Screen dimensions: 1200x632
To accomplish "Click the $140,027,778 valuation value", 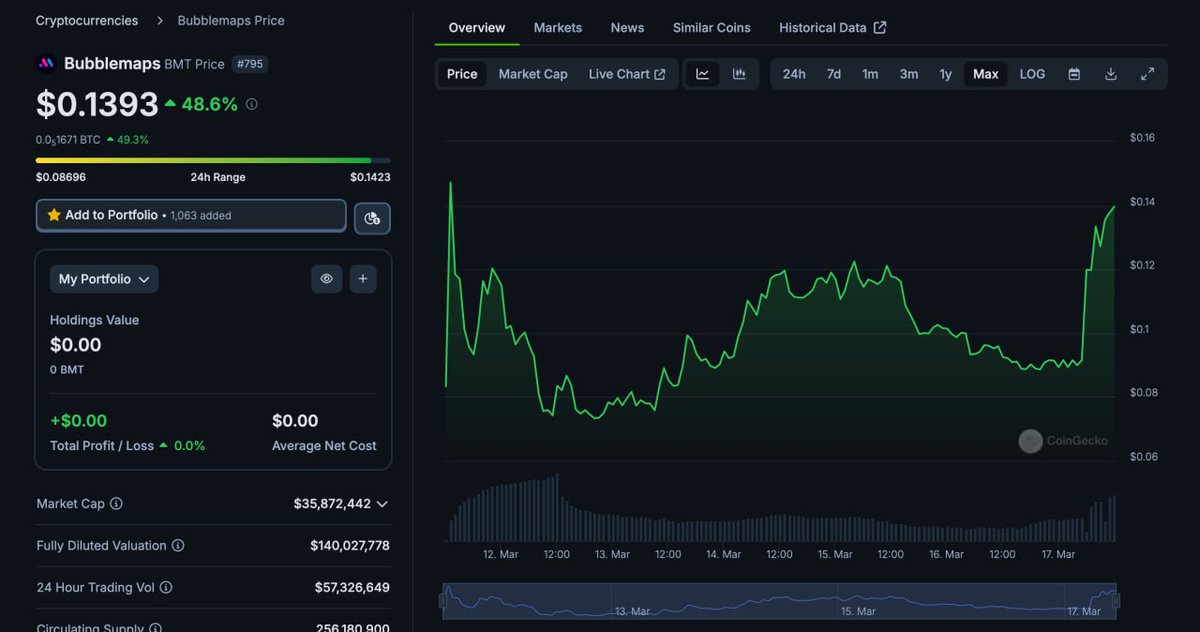I will coord(350,546).
